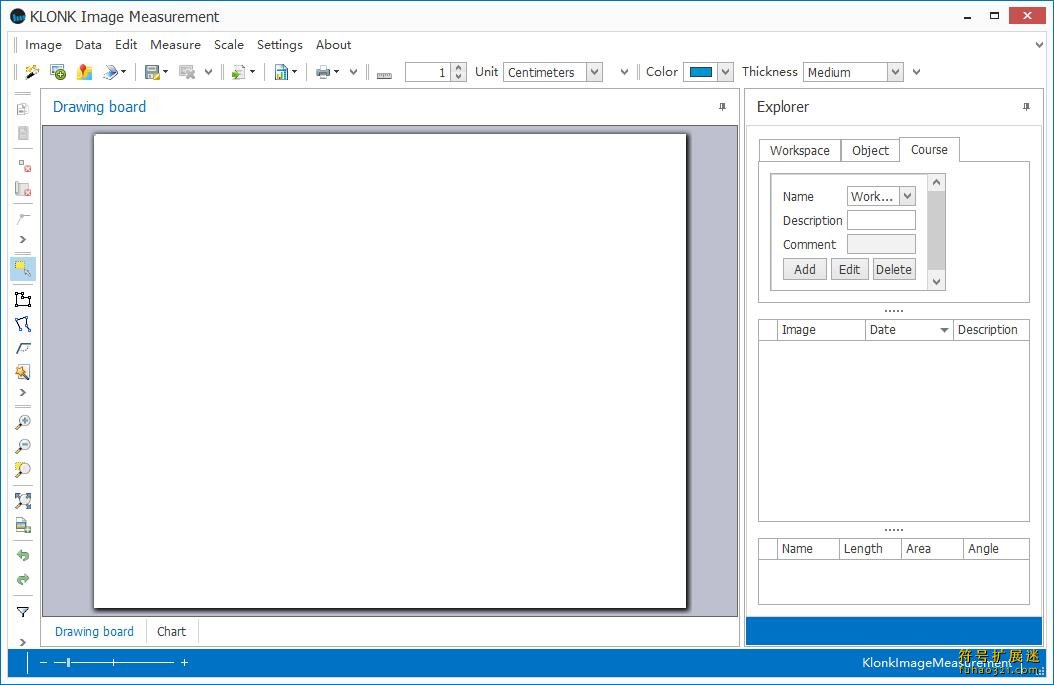The width and height of the screenshot is (1054, 685).
Task: Choose the highlighted selection pointer tool
Action: pos(23,268)
